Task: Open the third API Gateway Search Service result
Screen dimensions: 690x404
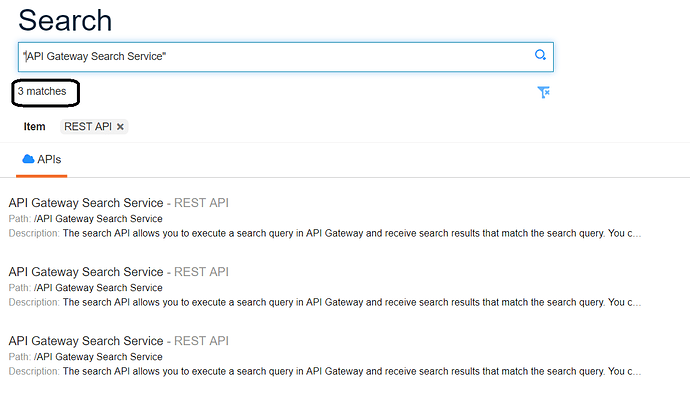Action: coord(86,341)
